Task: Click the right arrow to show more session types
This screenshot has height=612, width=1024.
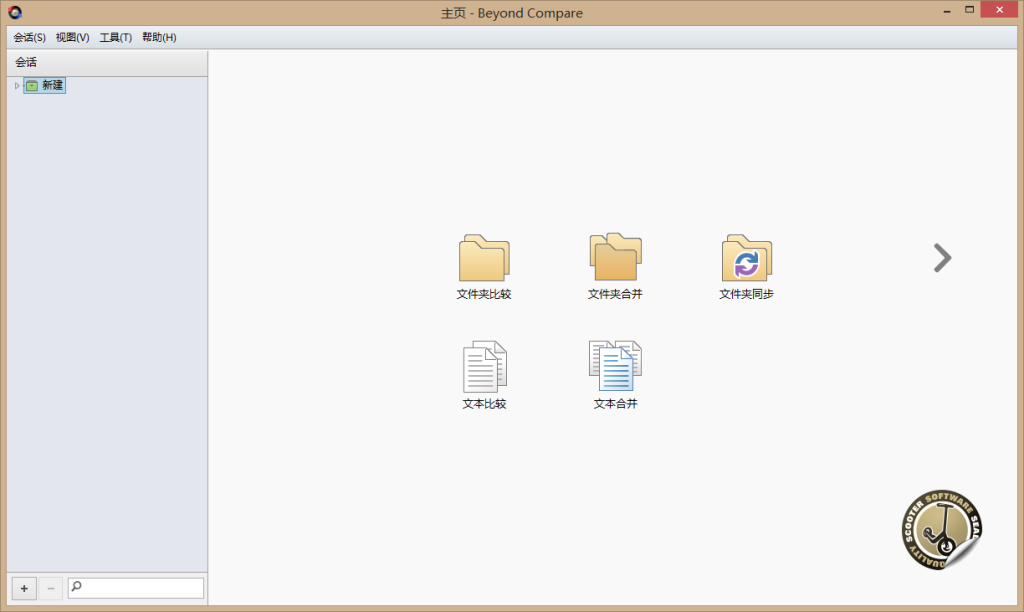Action: point(941,258)
